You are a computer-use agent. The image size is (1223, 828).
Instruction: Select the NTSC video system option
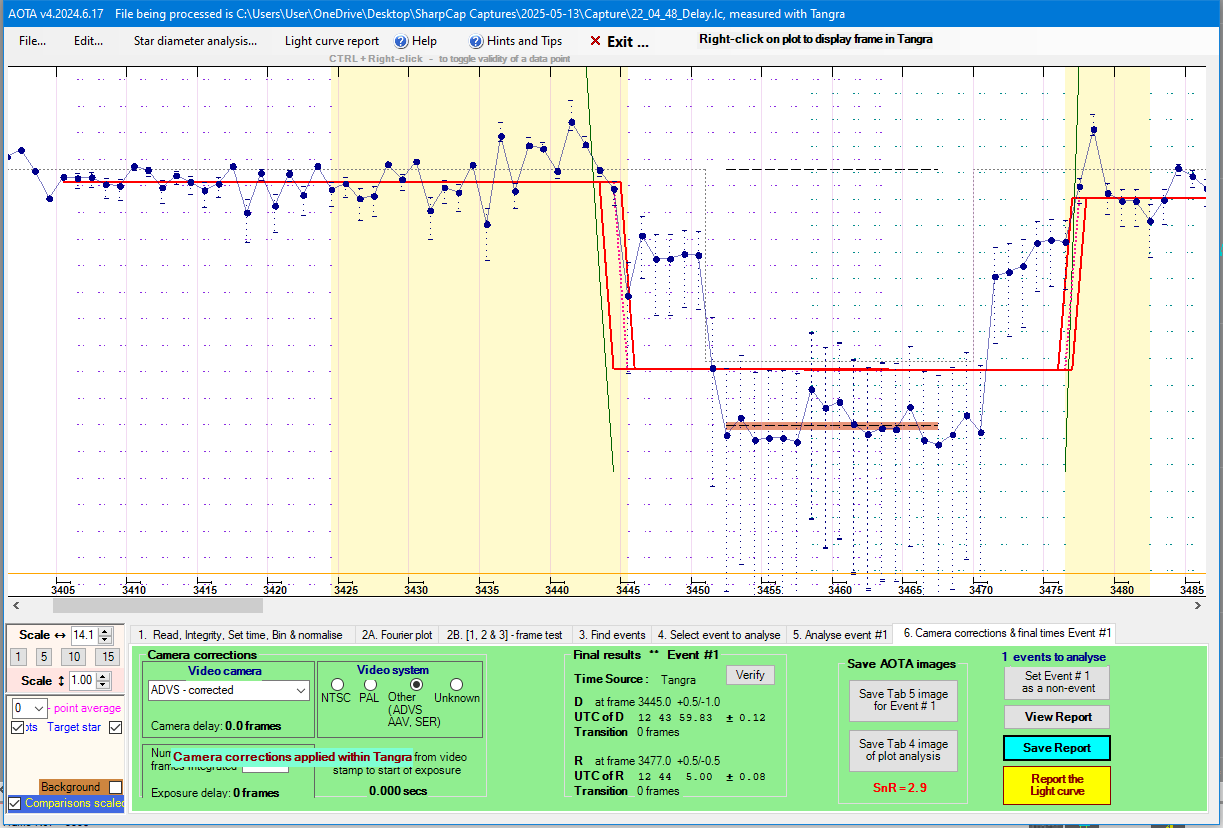pyautogui.click(x=337, y=685)
